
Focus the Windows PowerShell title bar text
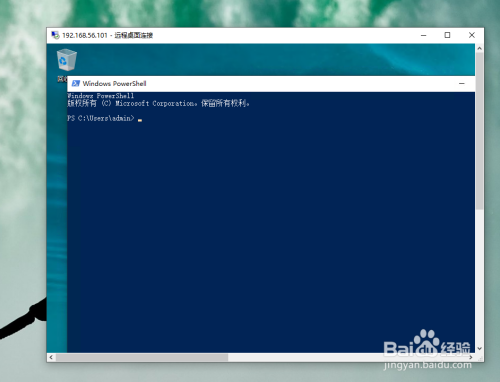(114, 83)
